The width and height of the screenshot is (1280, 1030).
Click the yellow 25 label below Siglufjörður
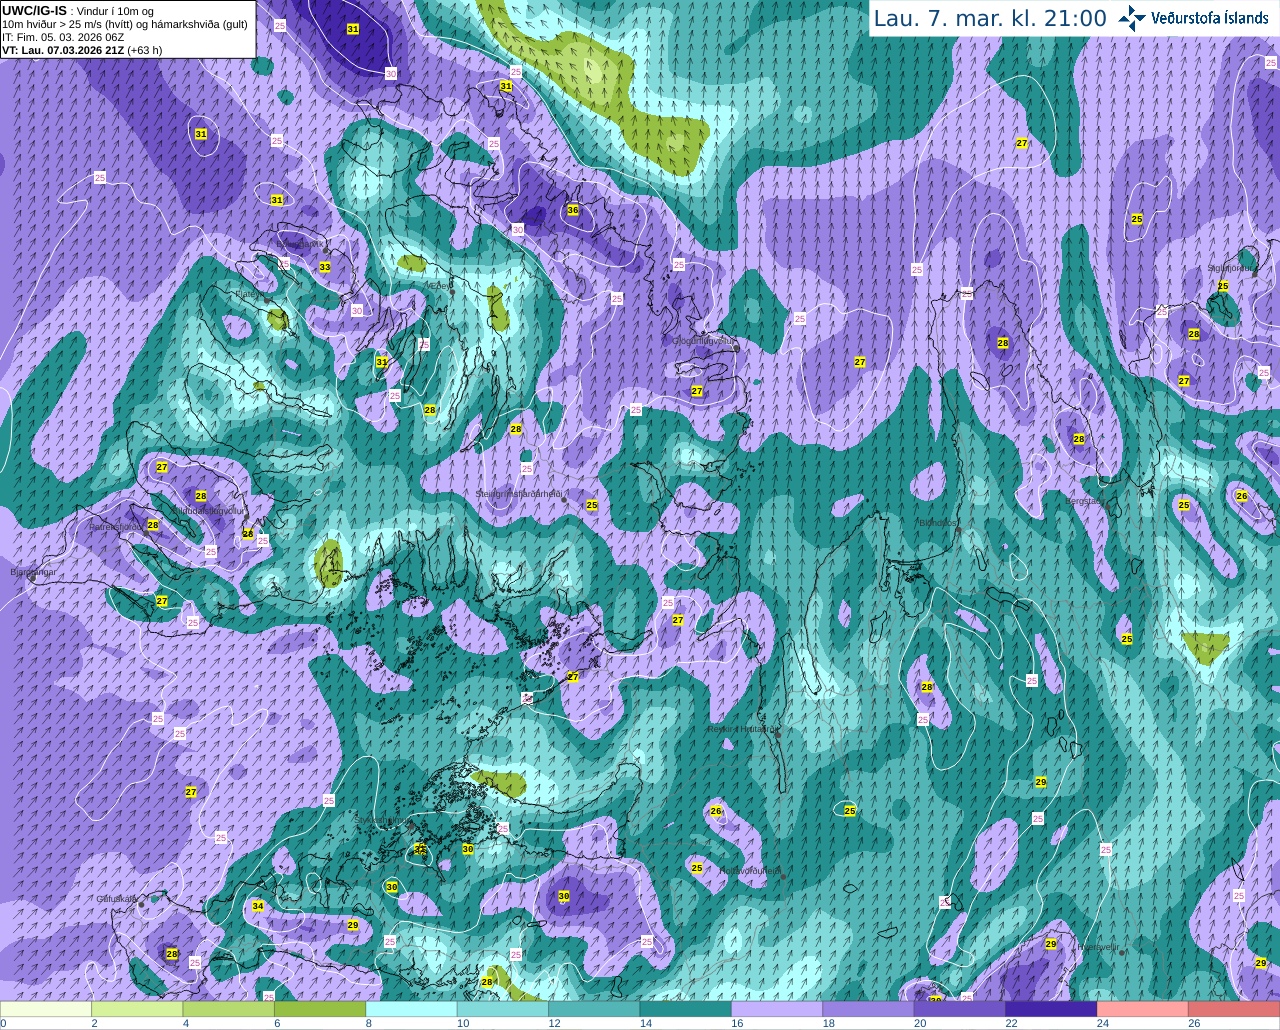pos(1223,286)
